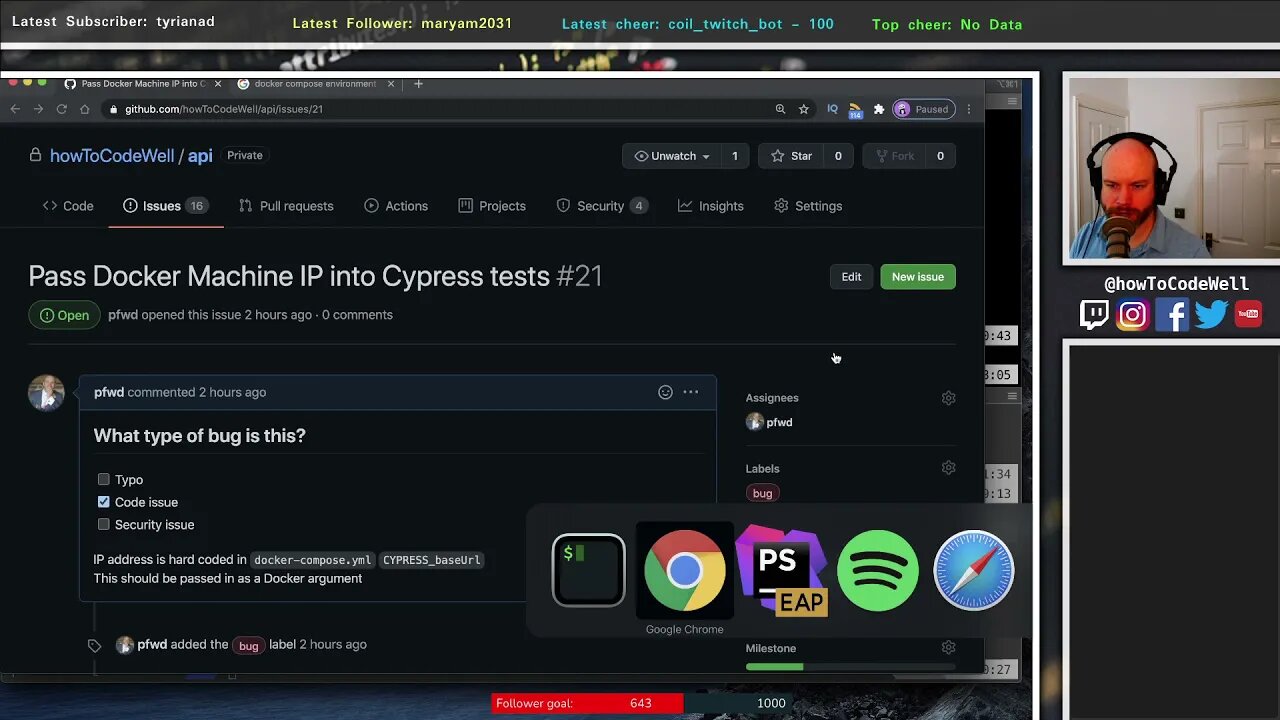Click the bug label in sidebar
Image resolution: width=1280 pixels, height=720 pixels.
point(762,493)
